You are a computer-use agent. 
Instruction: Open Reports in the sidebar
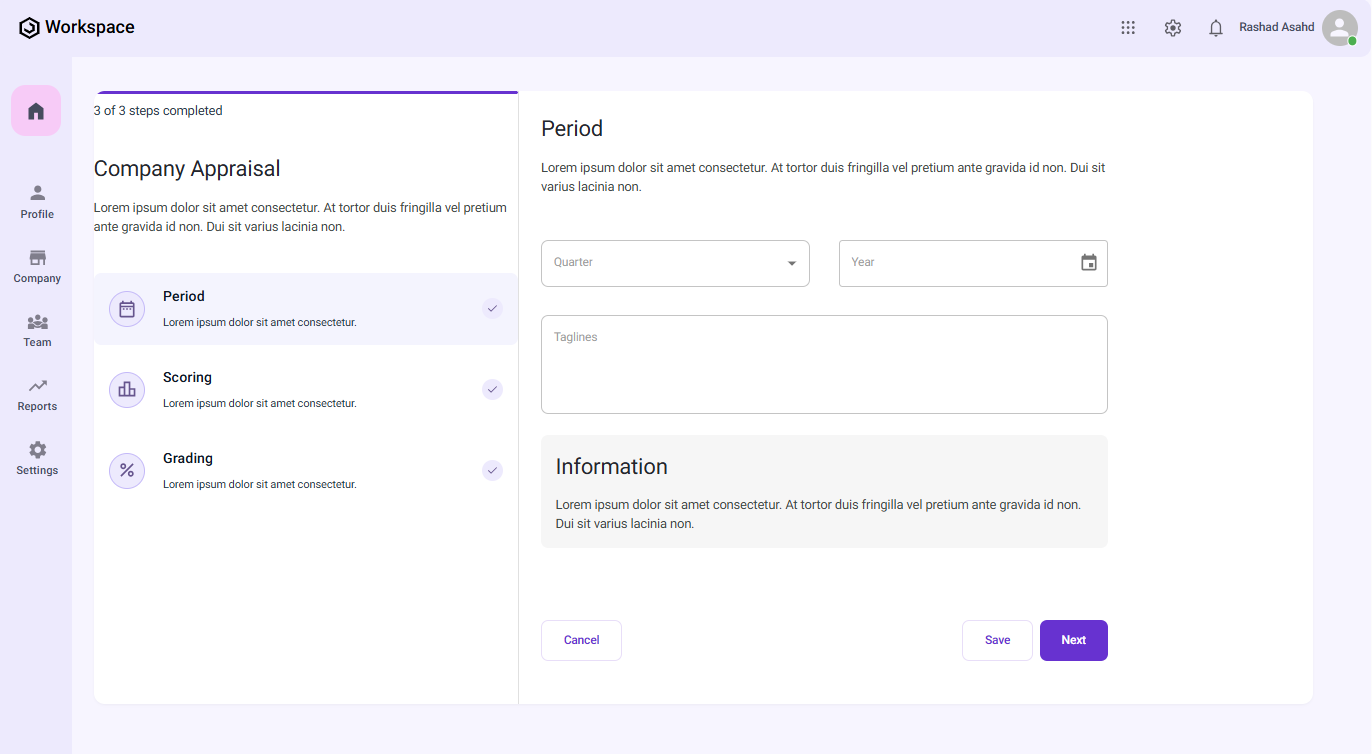tap(37, 394)
